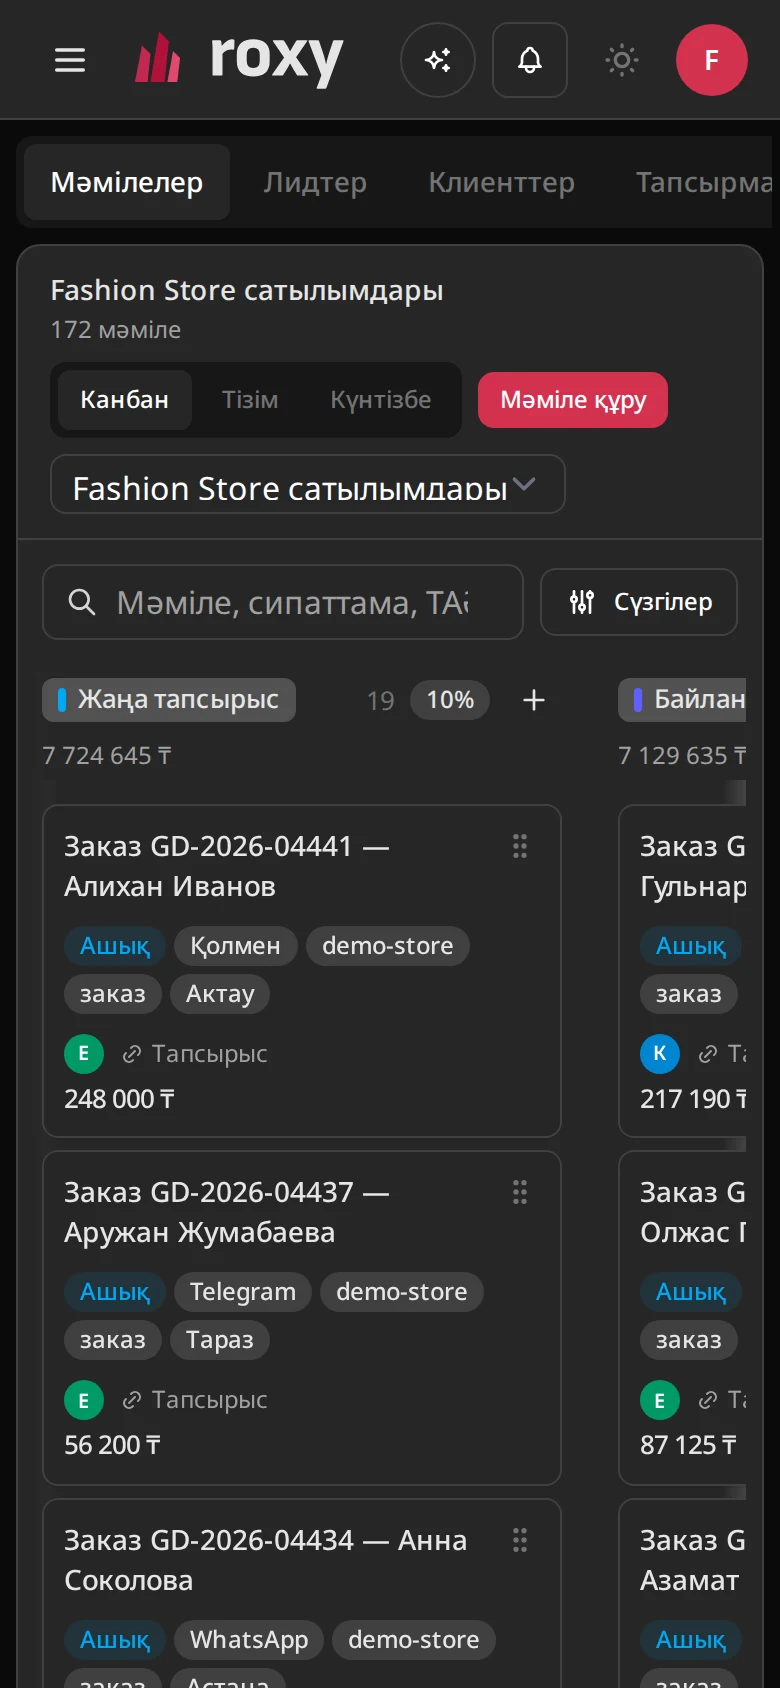Grab the drag handle on order GD-2026-04437
Viewport: 780px width, 1688px height.
(520, 1192)
